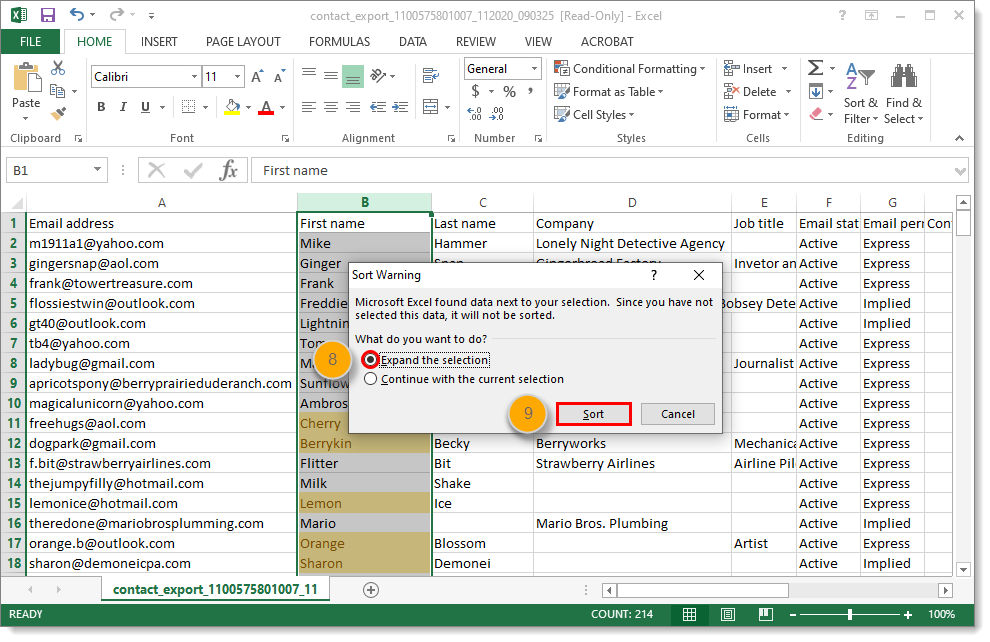Click cell containing m1911a1@yahoo.com

(x=162, y=244)
